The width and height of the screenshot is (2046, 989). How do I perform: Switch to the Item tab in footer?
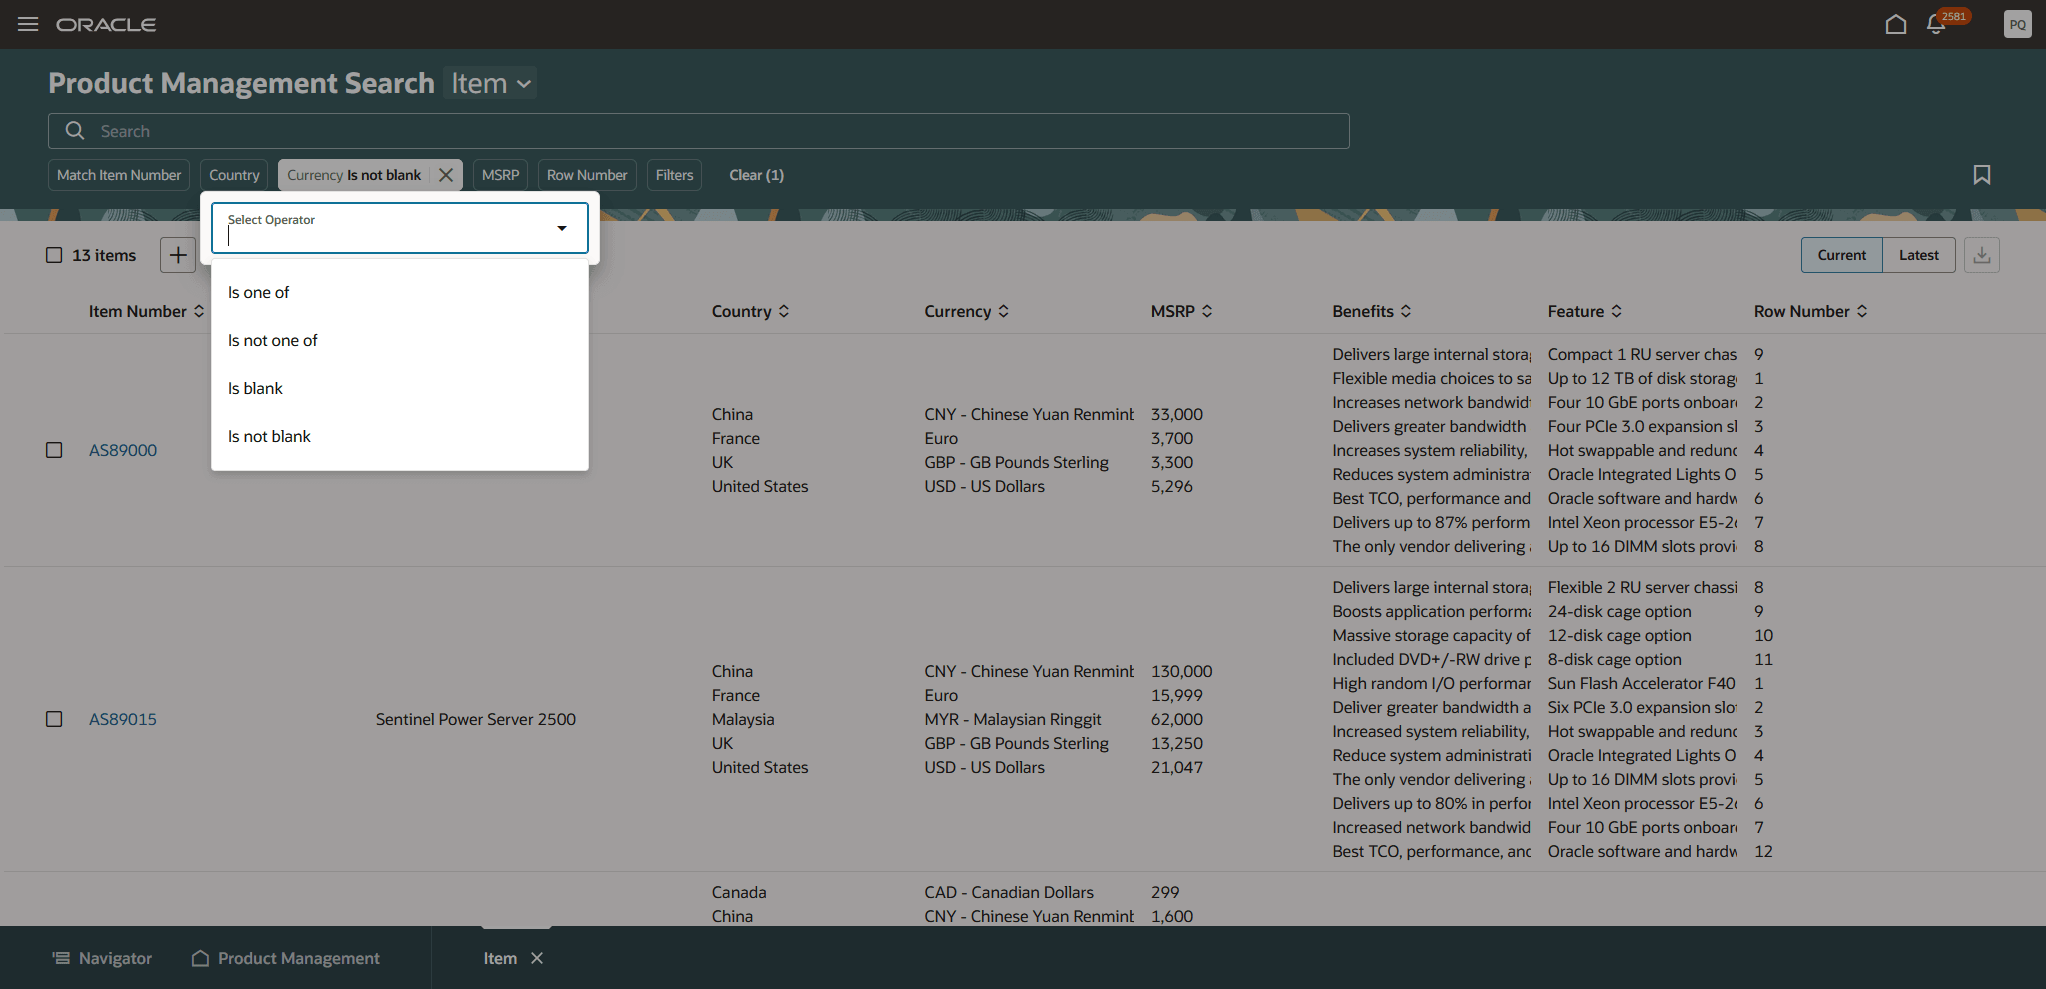[x=500, y=958]
